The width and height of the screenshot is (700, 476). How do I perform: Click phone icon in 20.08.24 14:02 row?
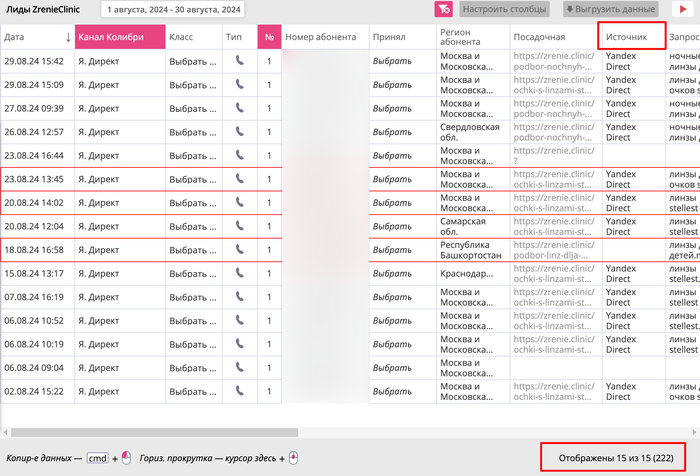click(240, 202)
